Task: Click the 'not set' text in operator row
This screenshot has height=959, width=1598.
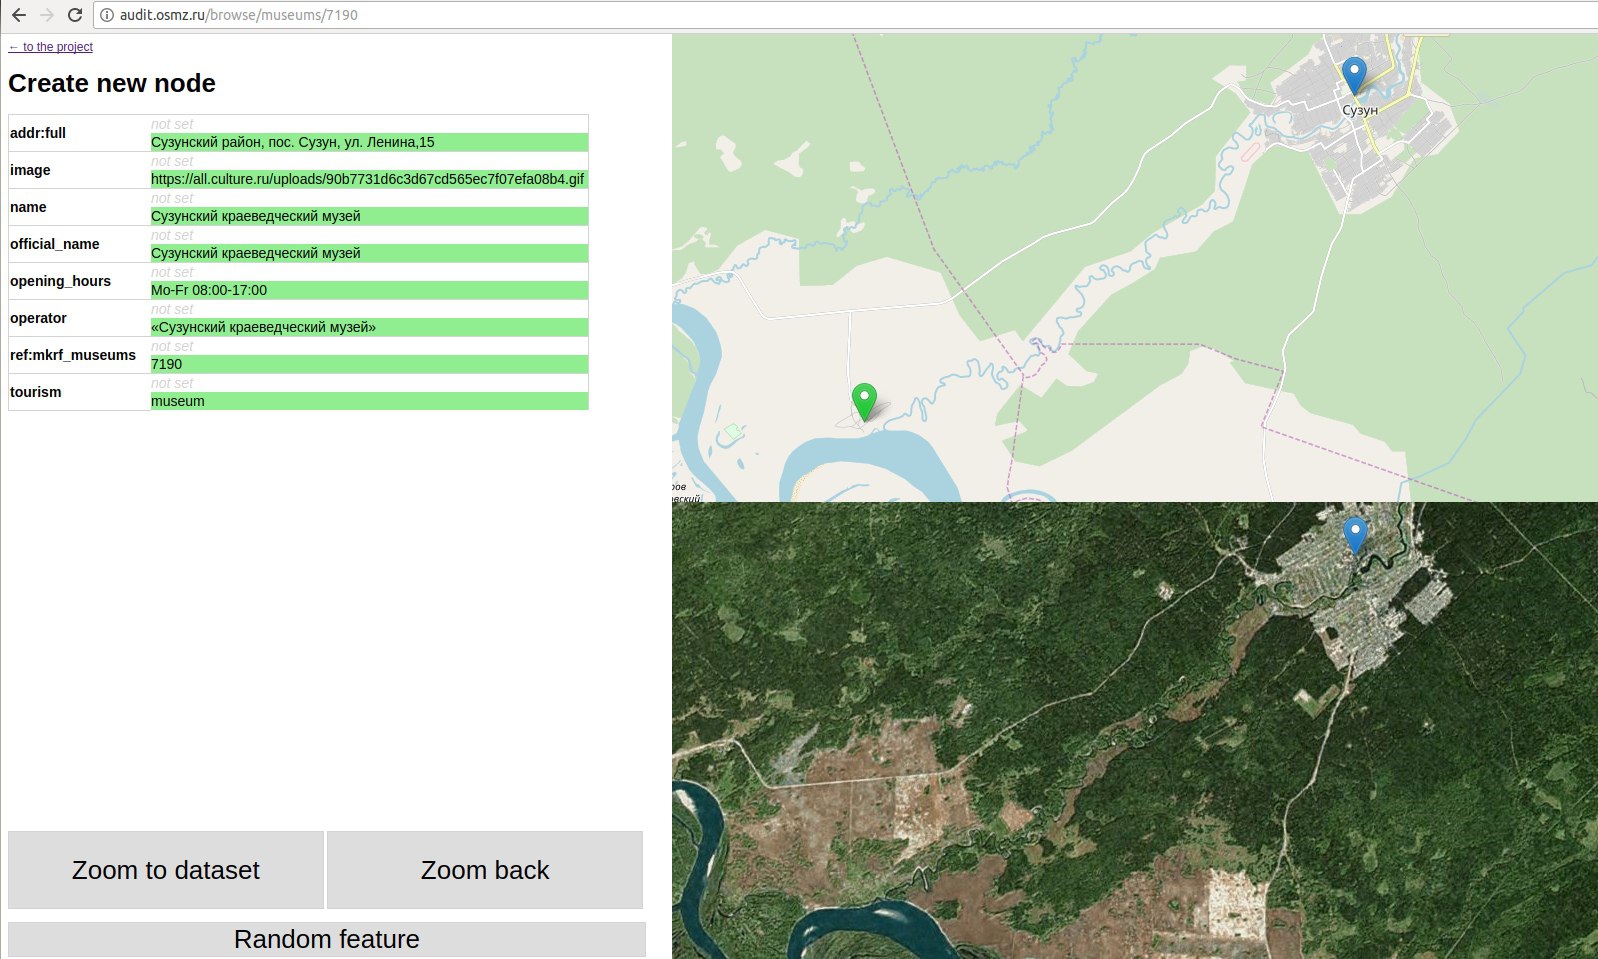Action: click(172, 309)
